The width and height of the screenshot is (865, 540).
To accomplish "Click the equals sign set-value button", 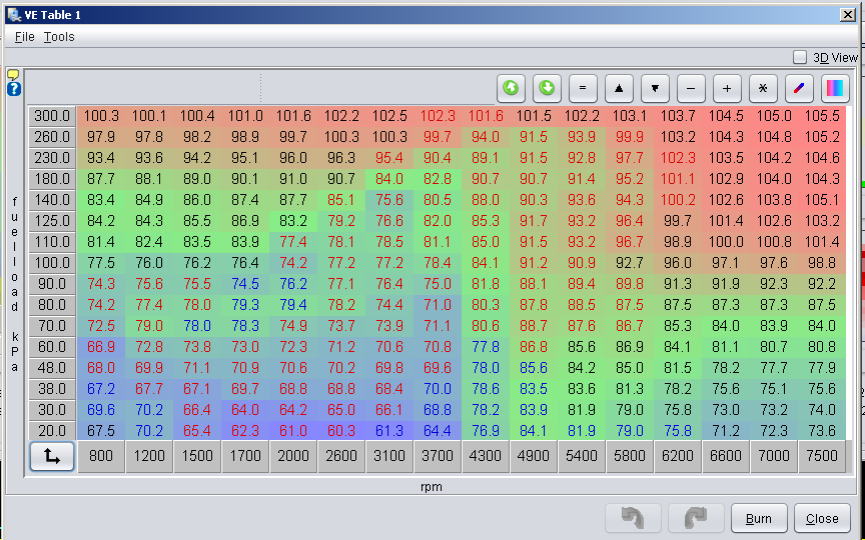I will tap(583, 88).
